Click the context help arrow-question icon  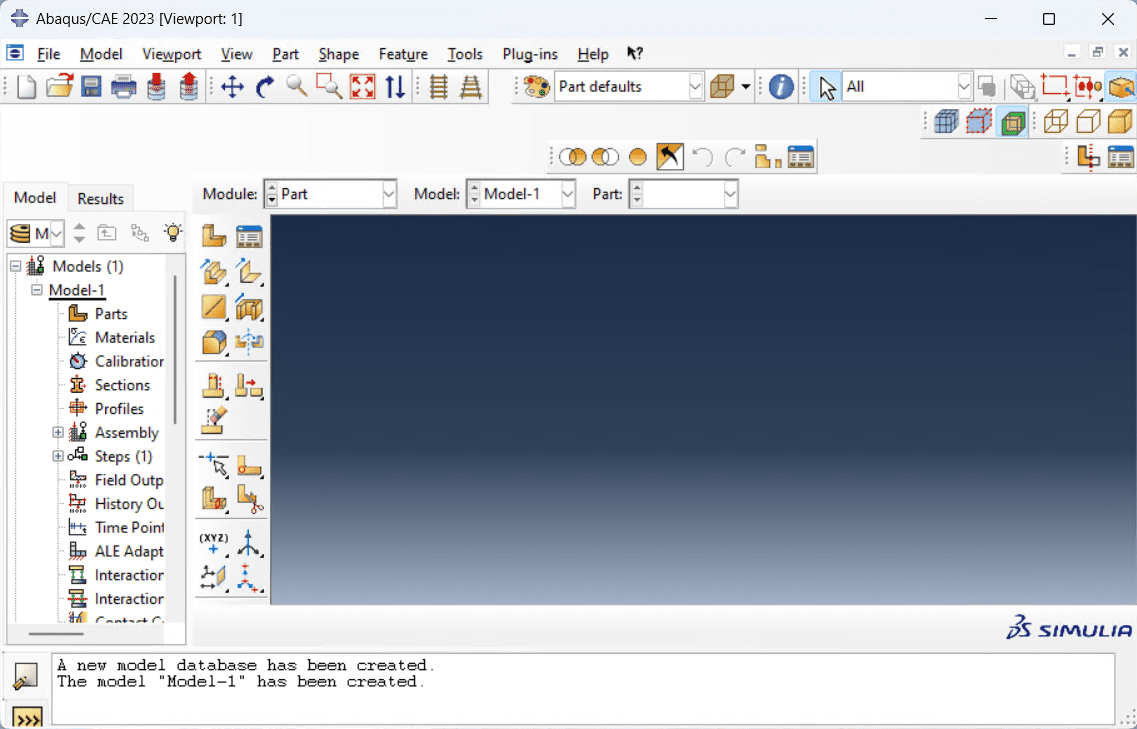[635, 54]
